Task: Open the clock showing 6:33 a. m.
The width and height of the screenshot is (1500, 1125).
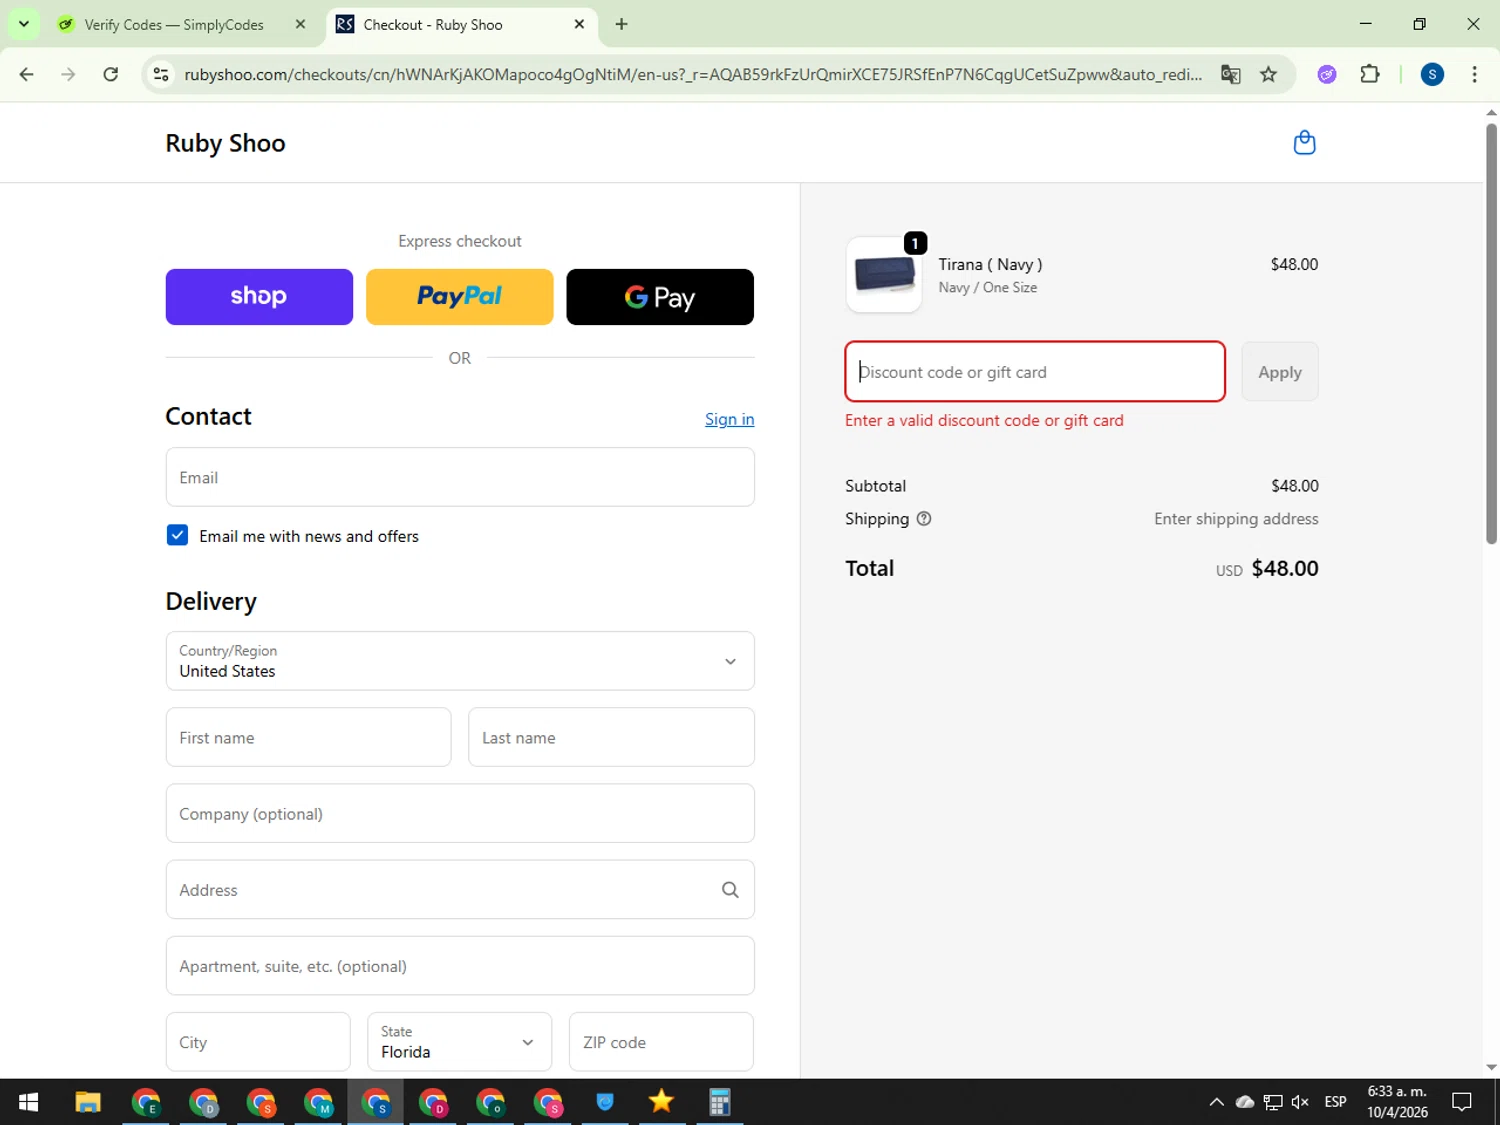Action: 1397,1102
